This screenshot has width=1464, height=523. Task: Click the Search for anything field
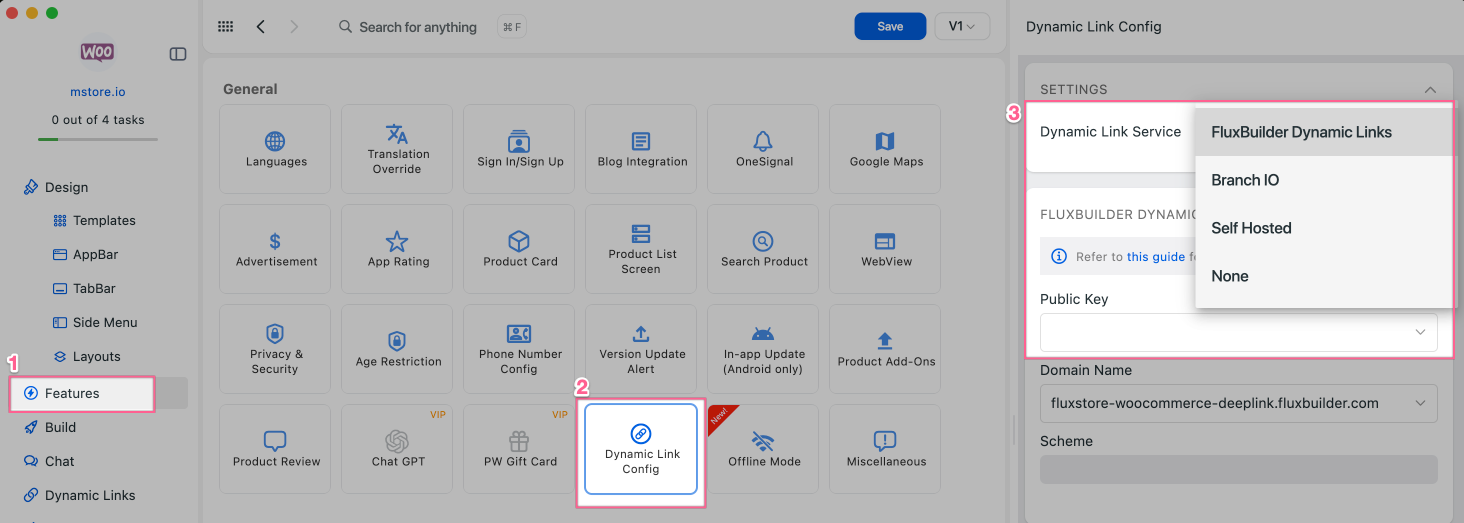(418, 27)
